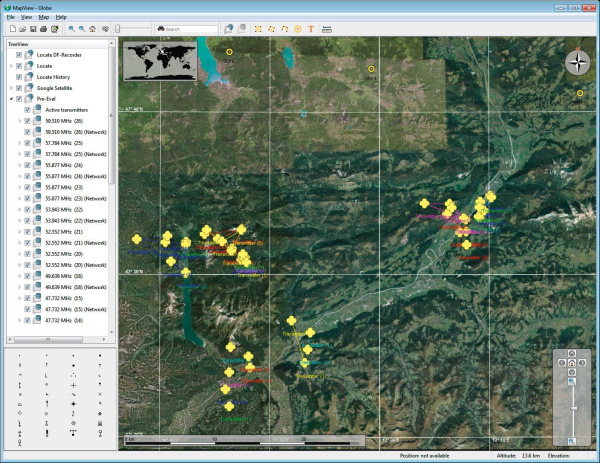The width and height of the screenshot is (600, 463).
Task: Select the text annotation T tool
Action: pyautogui.click(x=312, y=29)
